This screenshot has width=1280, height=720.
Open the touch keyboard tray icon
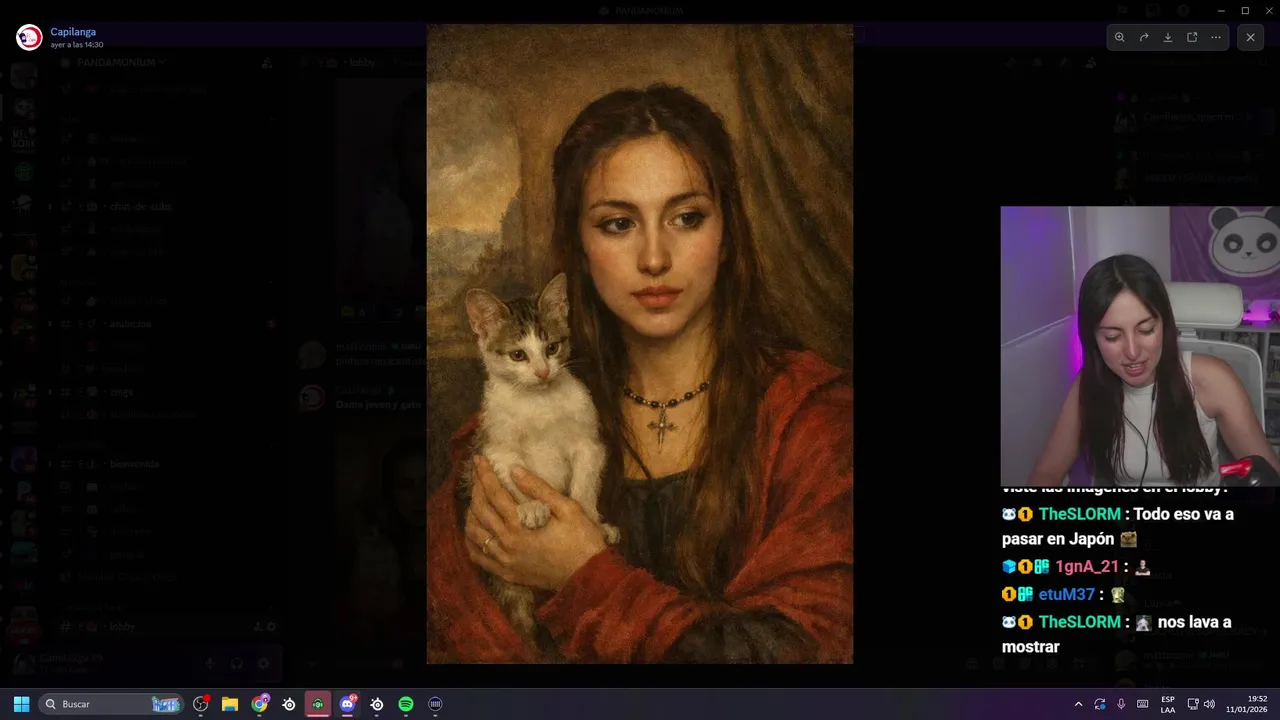click(x=1143, y=704)
